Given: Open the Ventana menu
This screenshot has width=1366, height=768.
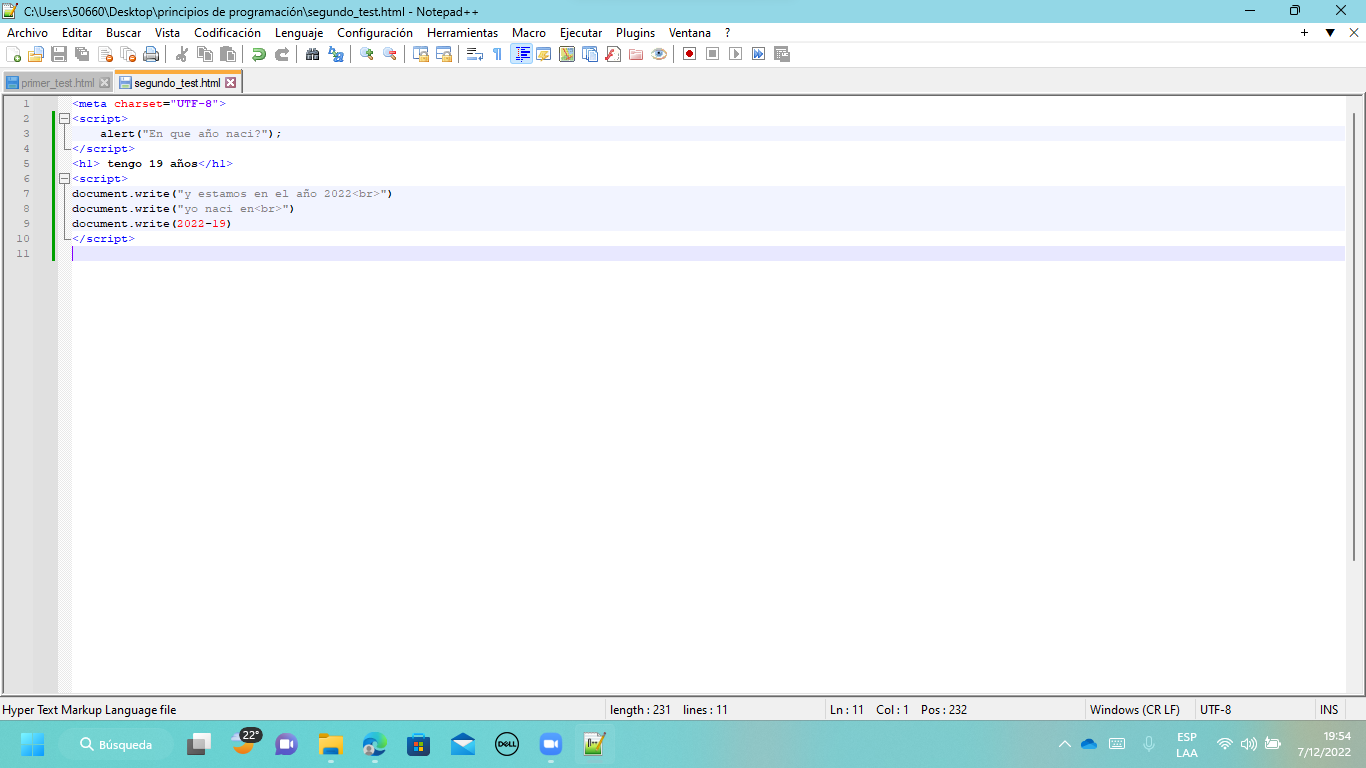Looking at the screenshot, I should pos(690,33).
